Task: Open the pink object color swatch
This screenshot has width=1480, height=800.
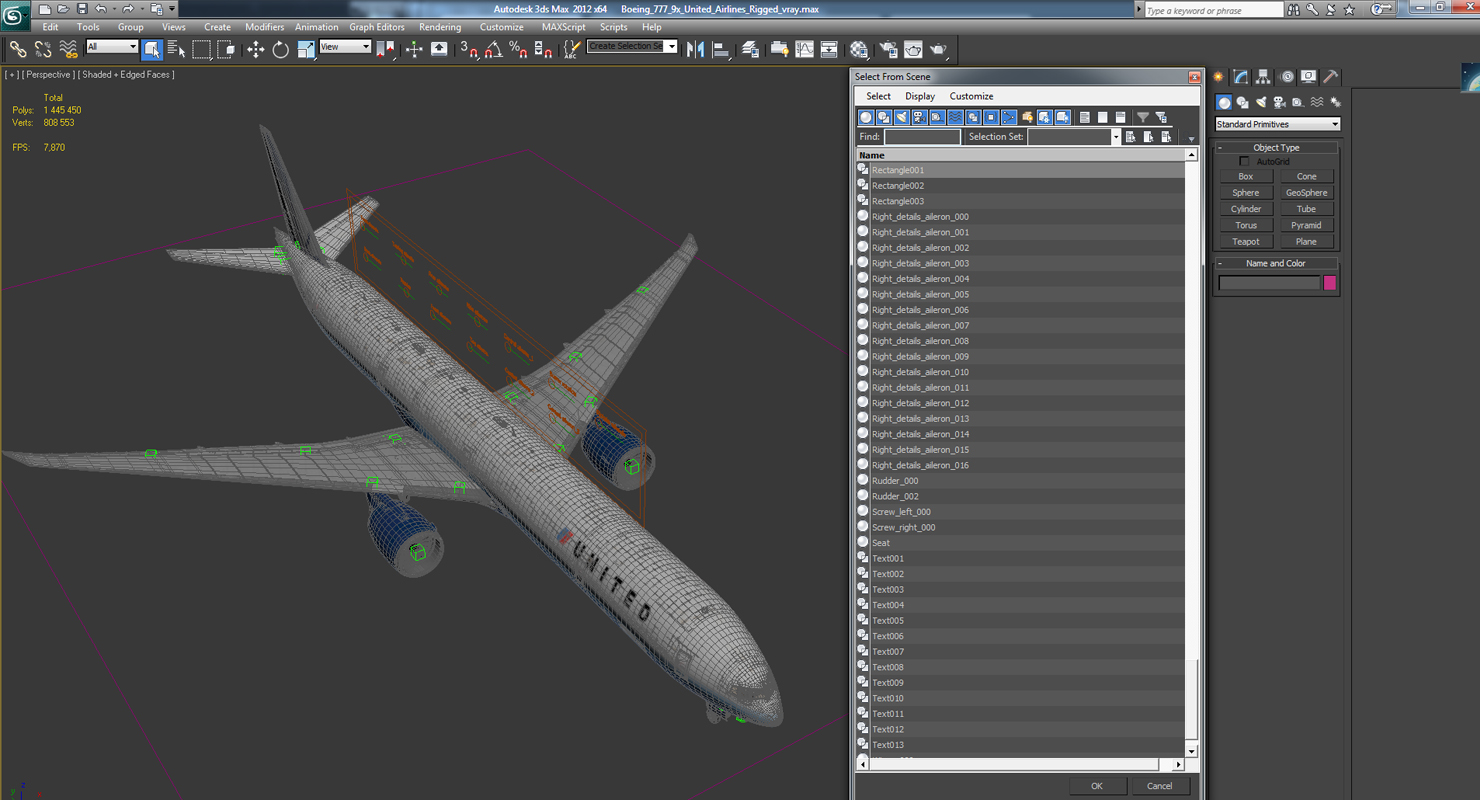Action: (1329, 283)
